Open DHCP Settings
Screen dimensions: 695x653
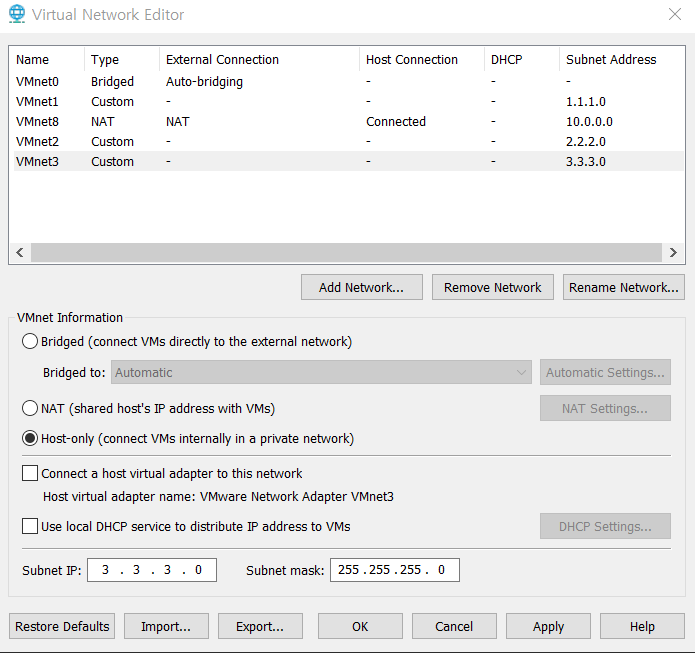coord(605,526)
